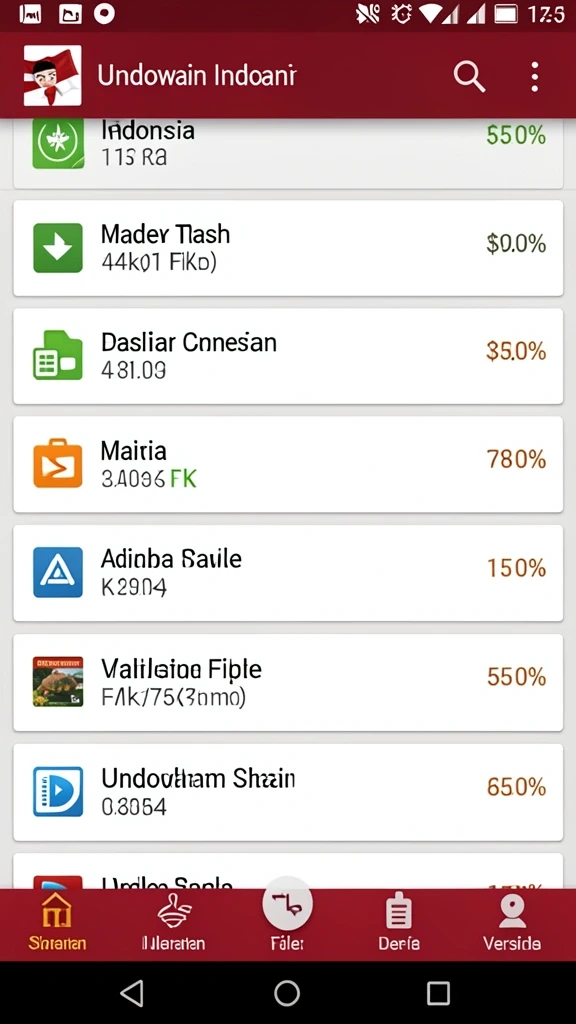Tap the Android recent apps square
The image size is (576, 1024).
click(438, 993)
